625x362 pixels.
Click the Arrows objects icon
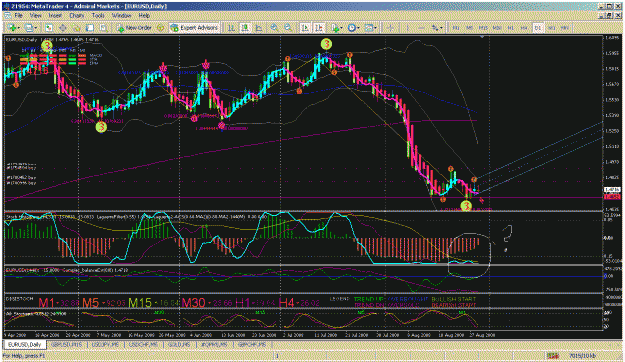(x=435, y=28)
